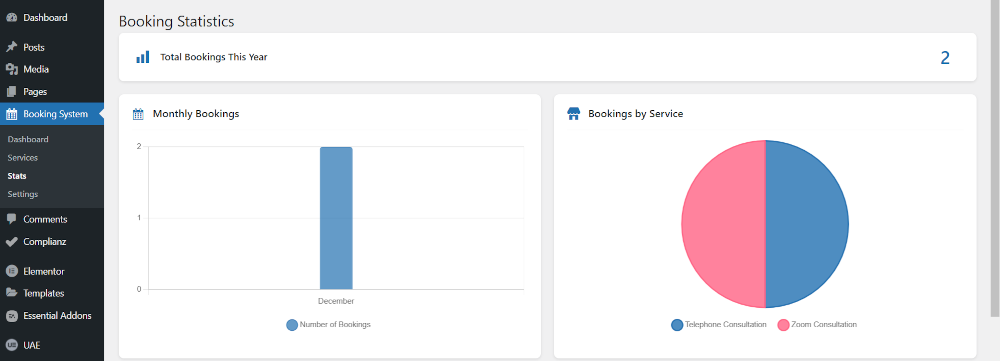Click the Dashboard gauge icon in sidebar
Viewport: 1000px width, 361px height.
[11, 18]
